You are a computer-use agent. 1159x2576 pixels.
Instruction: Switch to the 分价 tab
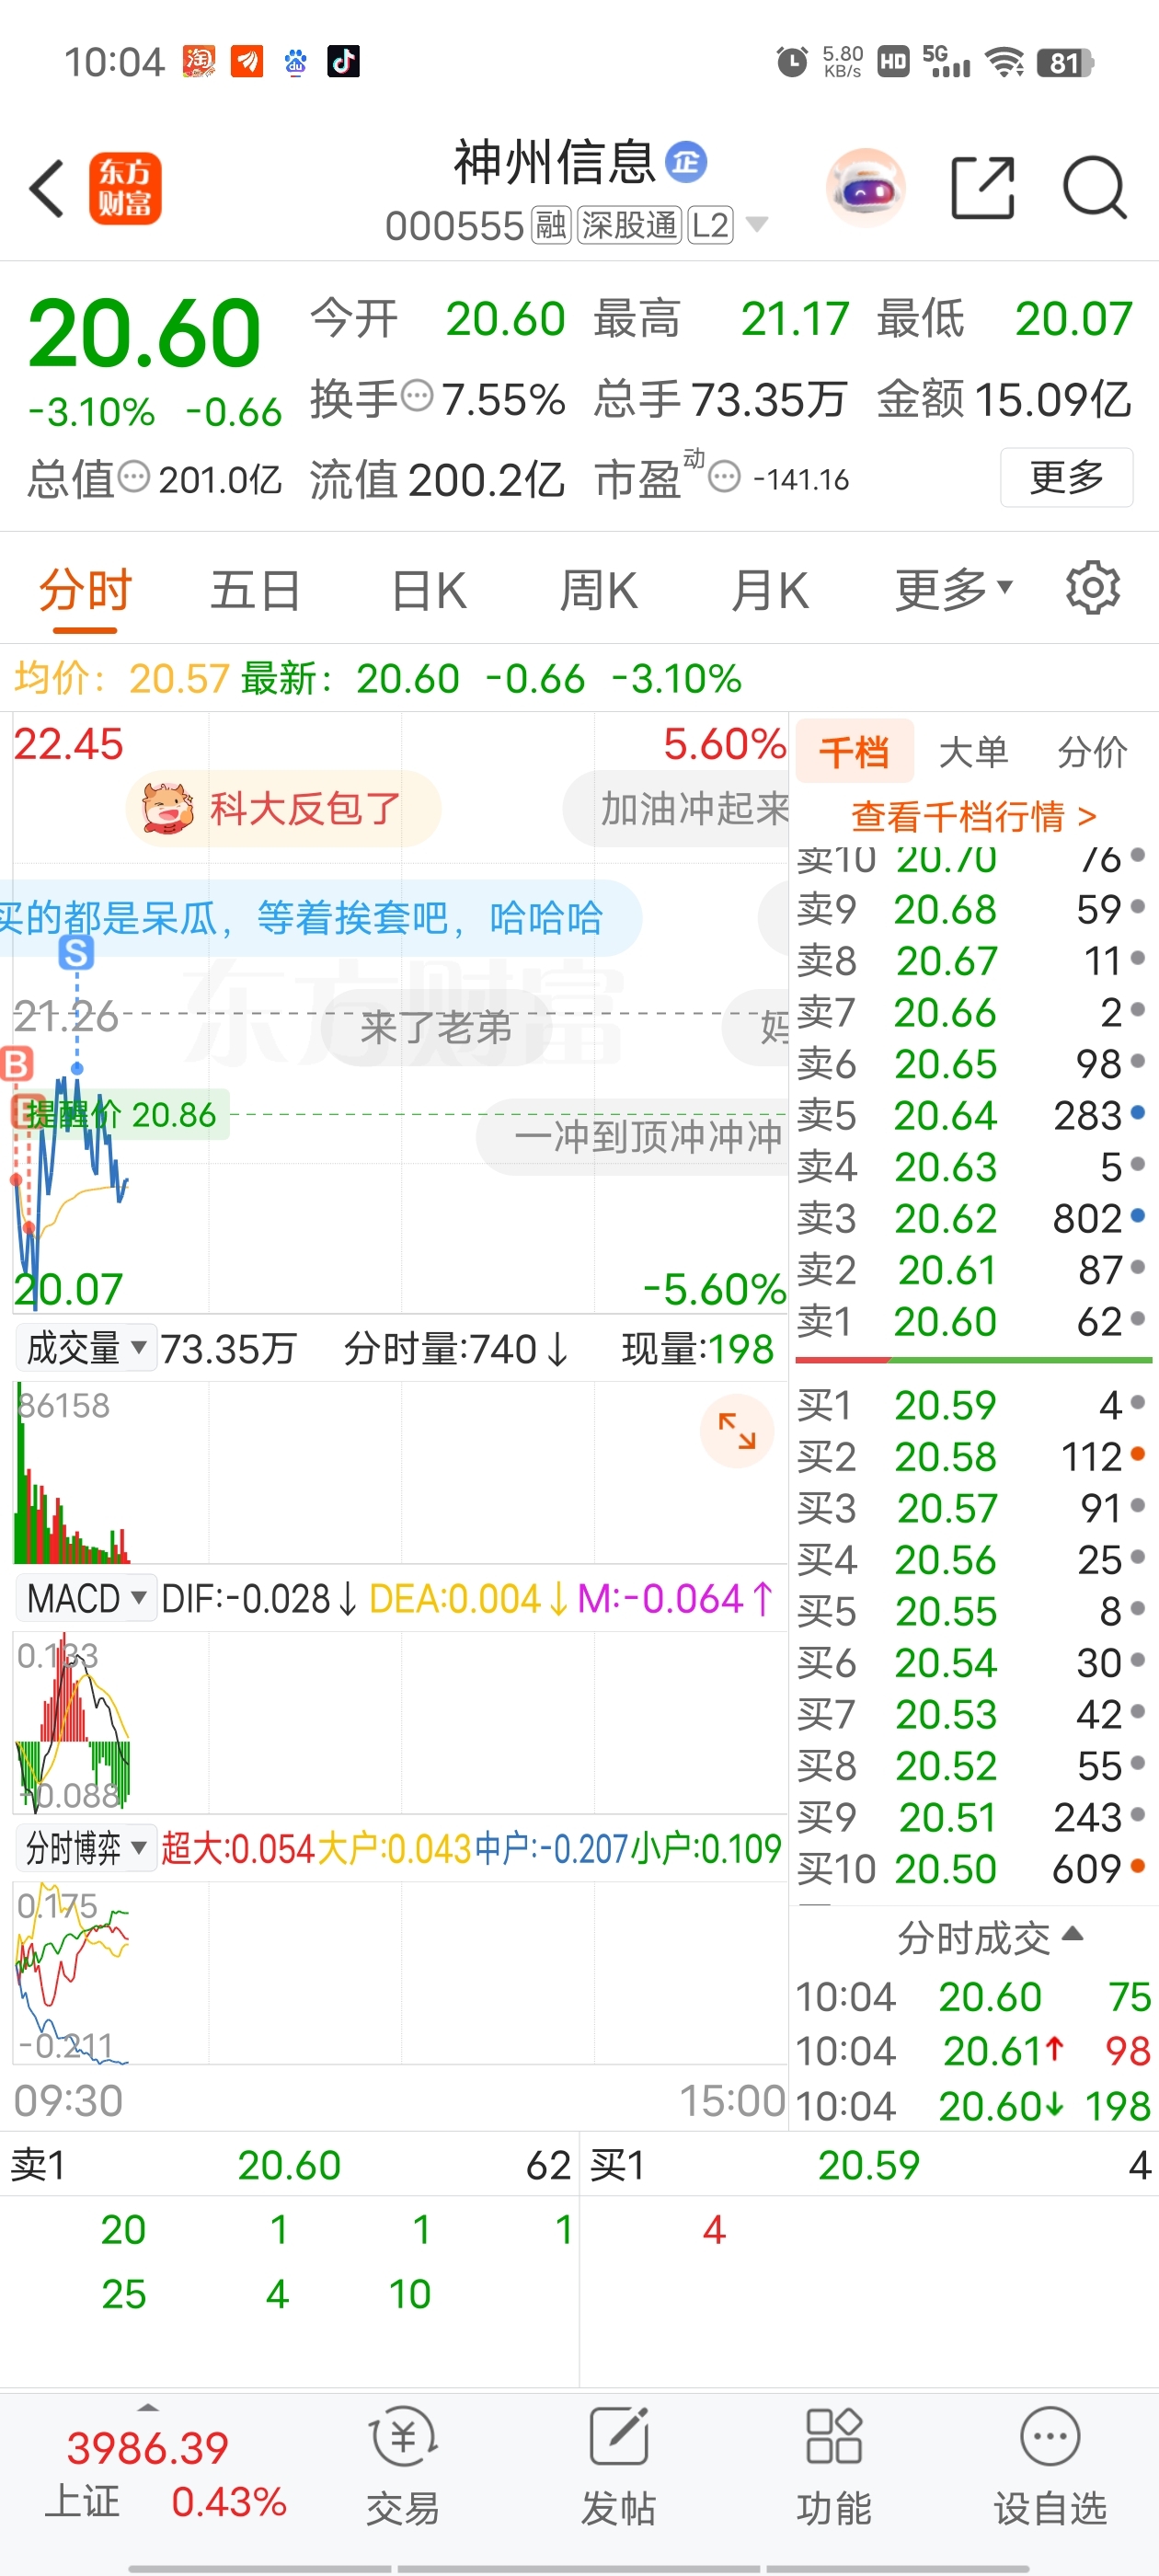point(1092,751)
